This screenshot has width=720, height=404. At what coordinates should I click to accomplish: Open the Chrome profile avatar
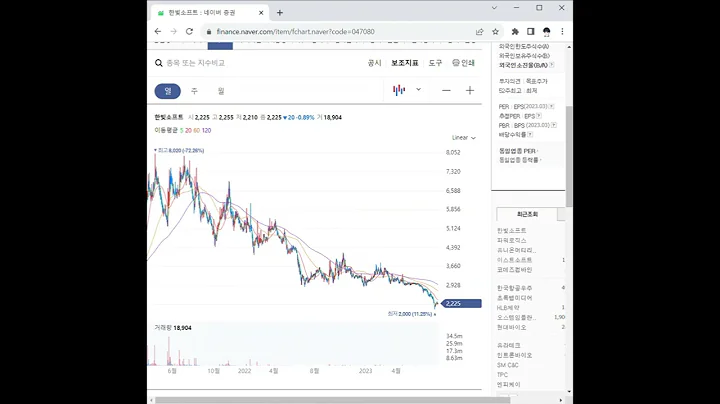point(546,32)
